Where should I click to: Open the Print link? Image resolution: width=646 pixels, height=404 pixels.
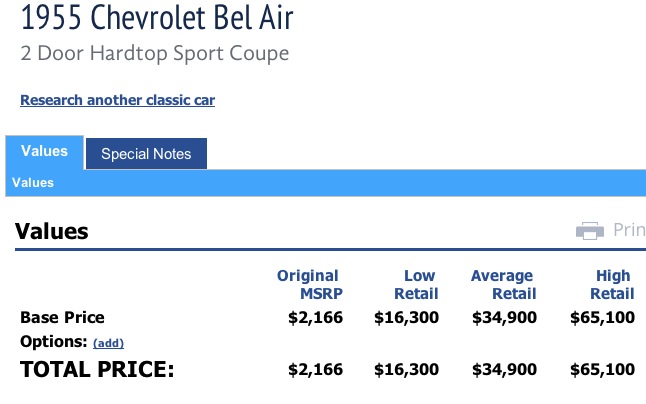coord(629,230)
